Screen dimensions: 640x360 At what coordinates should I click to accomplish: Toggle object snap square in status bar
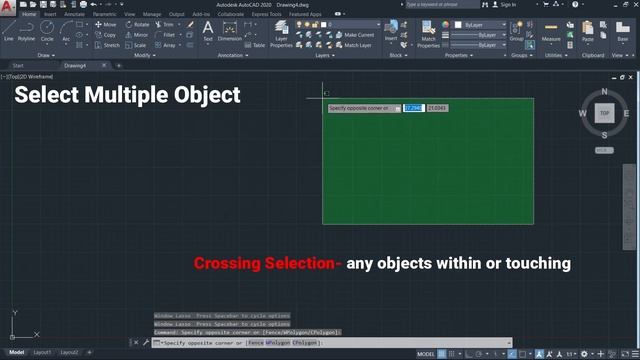click(522, 354)
